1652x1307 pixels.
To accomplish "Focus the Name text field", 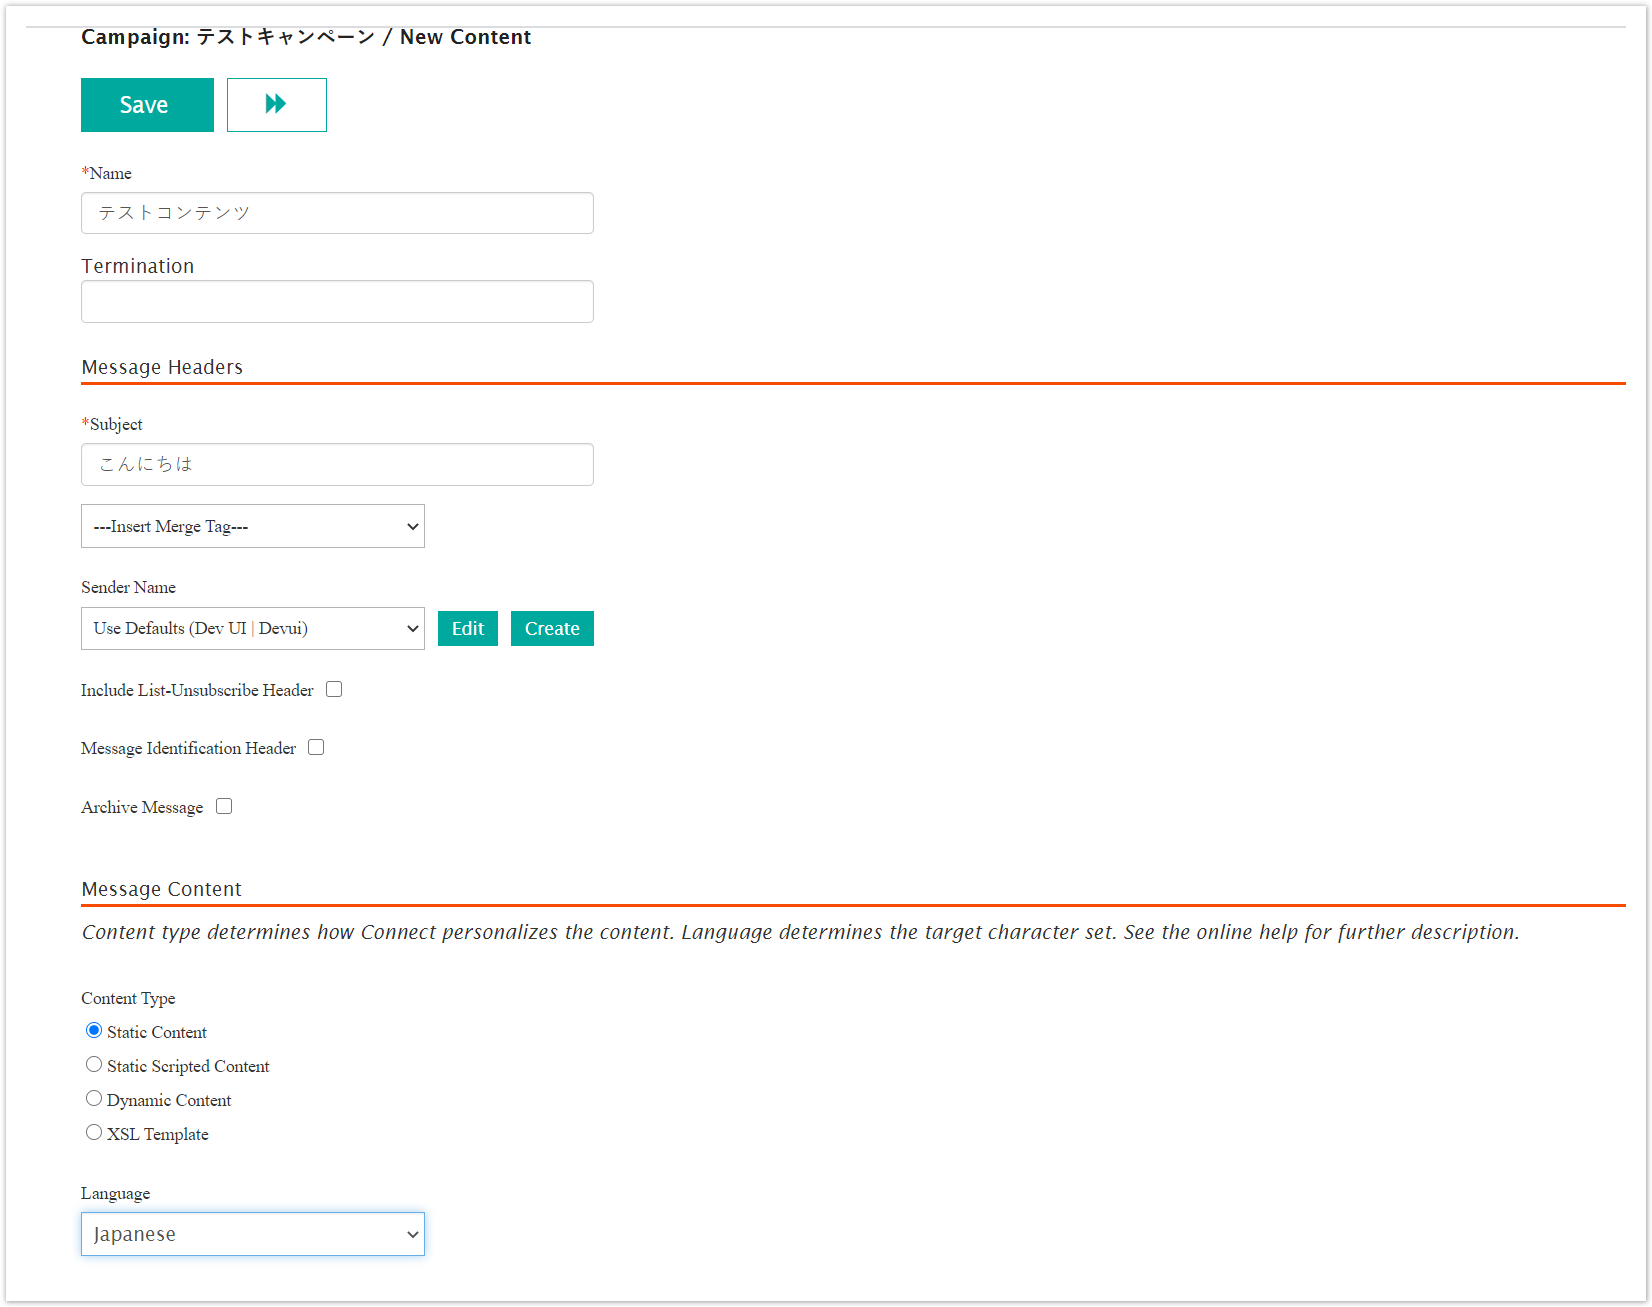I will (337, 213).
